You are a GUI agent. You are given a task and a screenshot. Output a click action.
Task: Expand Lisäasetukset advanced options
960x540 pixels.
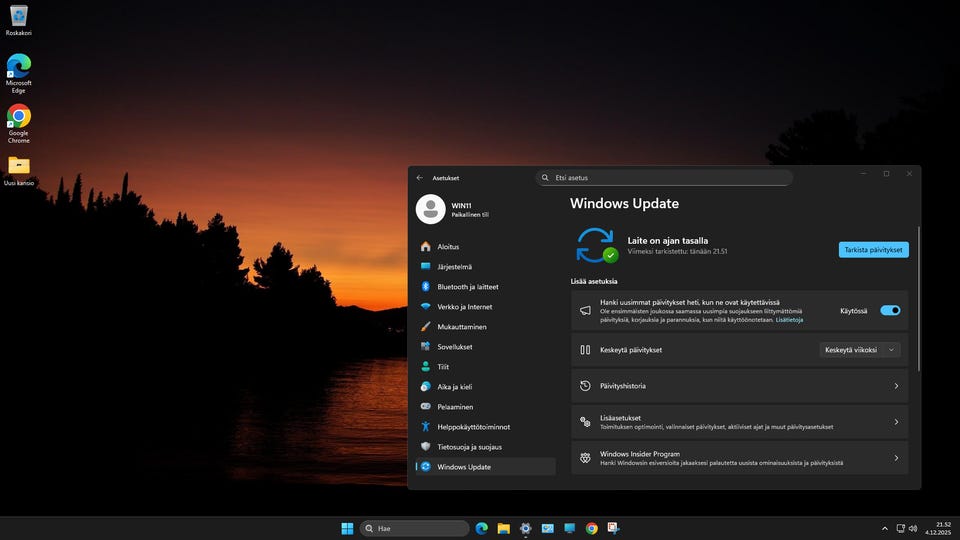click(x=739, y=422)
